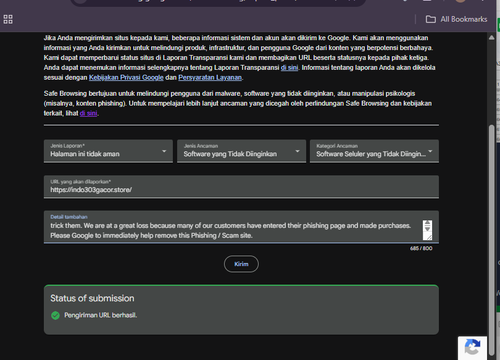The width and height of the screenshot is (500, 360).
Task: Click the 'Pengiriman URL berhasil.' message
Action: click(100, 315)
